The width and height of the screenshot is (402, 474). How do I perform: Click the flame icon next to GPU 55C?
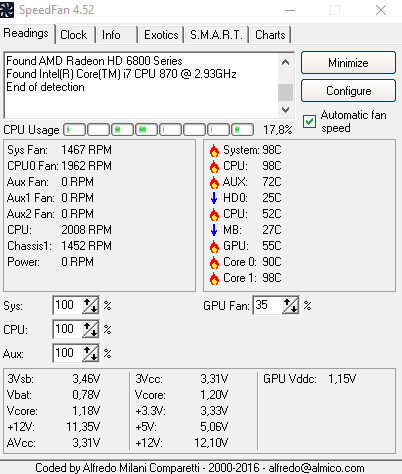click(x=214, y=246)
